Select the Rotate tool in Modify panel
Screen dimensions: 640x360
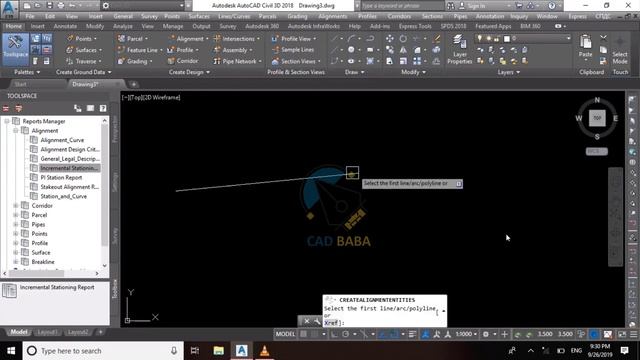pos(403,39)
